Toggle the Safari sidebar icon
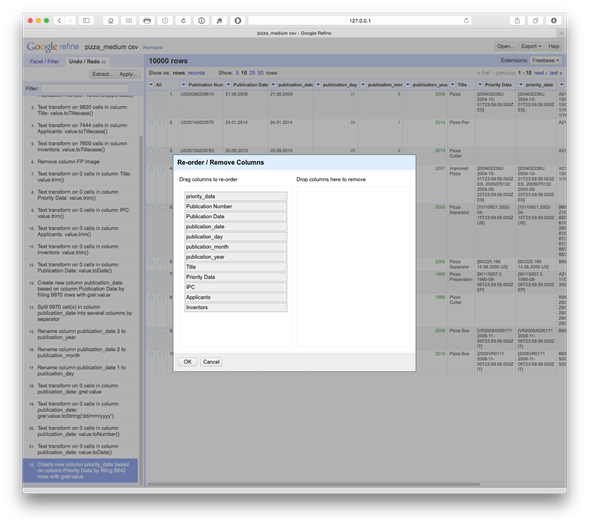The image size is (589, 526). pos(86,21)
